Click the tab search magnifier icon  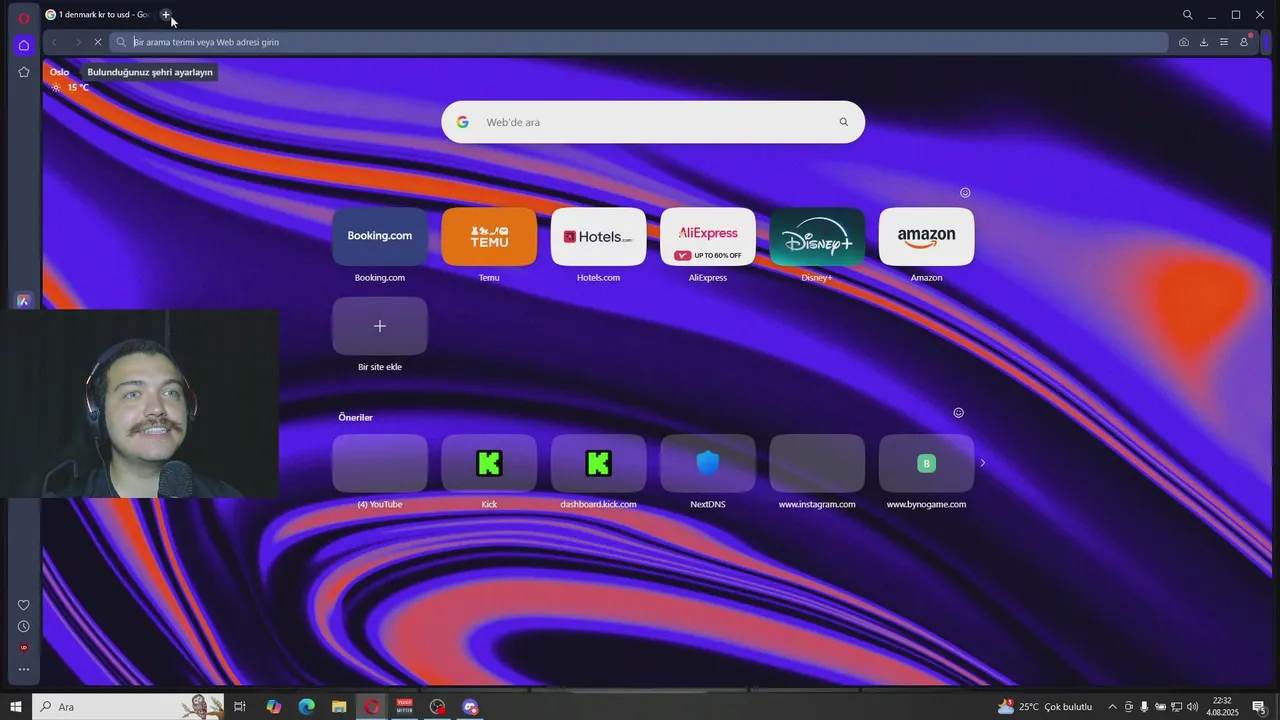(x=1188, y=15)
